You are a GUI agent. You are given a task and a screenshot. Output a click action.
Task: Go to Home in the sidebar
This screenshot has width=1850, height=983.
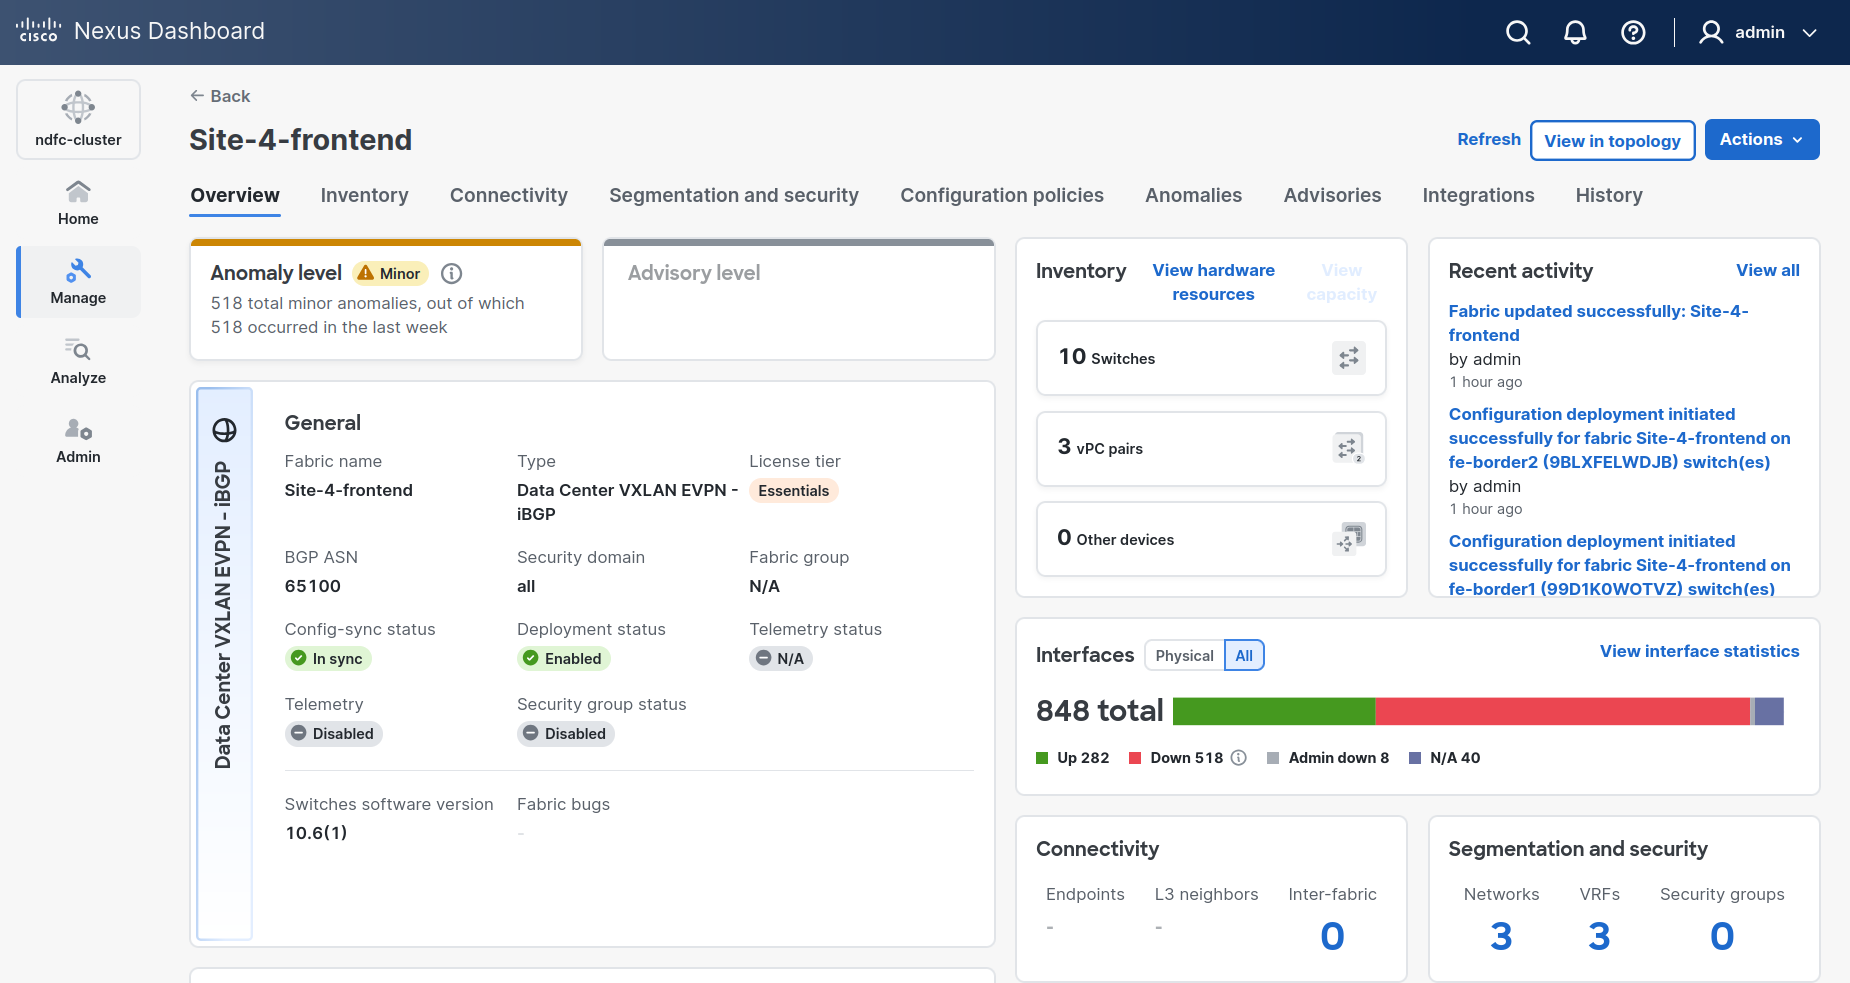(x=78, y=203)
